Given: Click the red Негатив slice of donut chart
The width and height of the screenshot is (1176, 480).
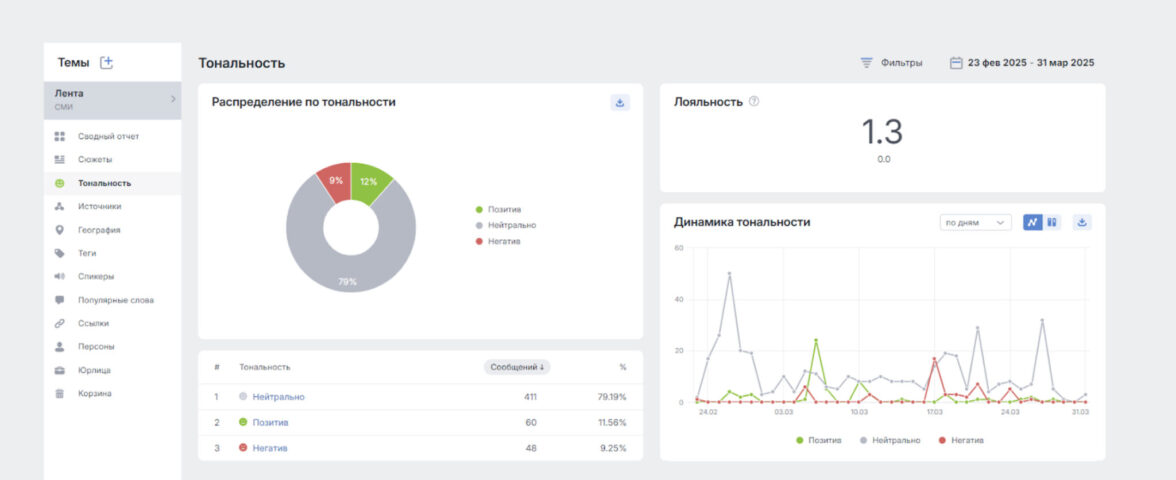Looking at the screenshot, I should click(x=334, y=182).
